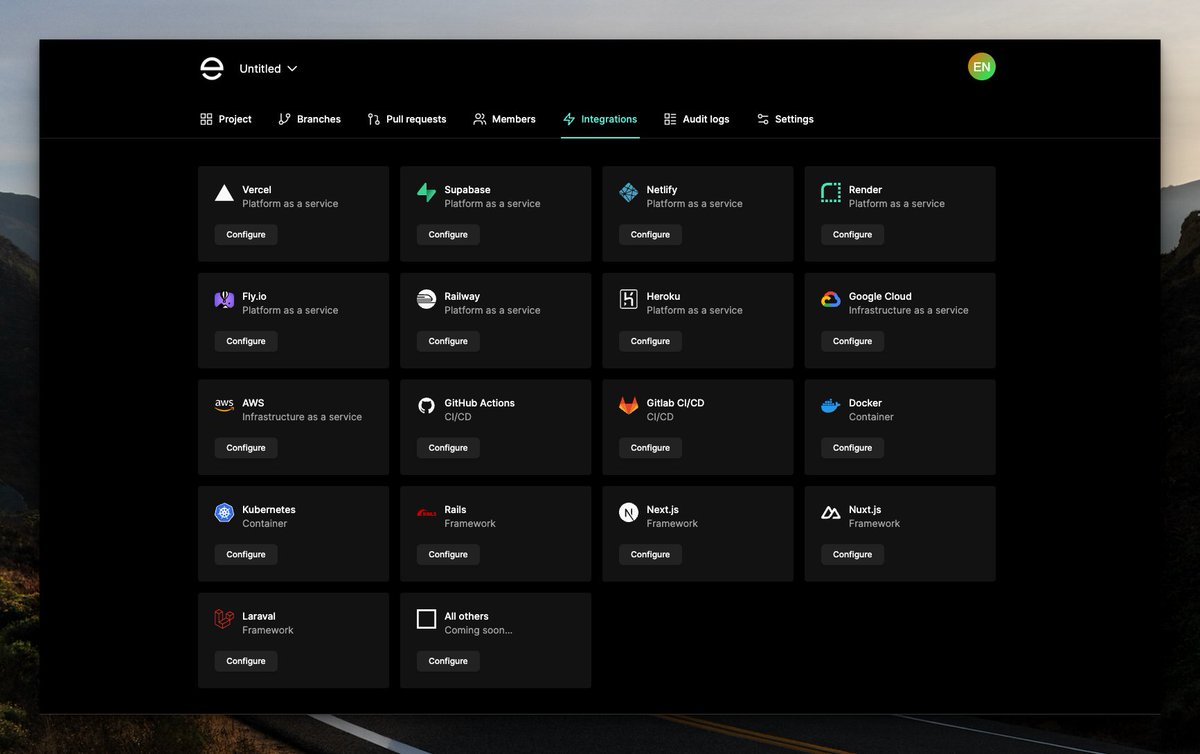Configure the Render integration
Viewport: 1200px width, 754px height.
coord(852,235)
